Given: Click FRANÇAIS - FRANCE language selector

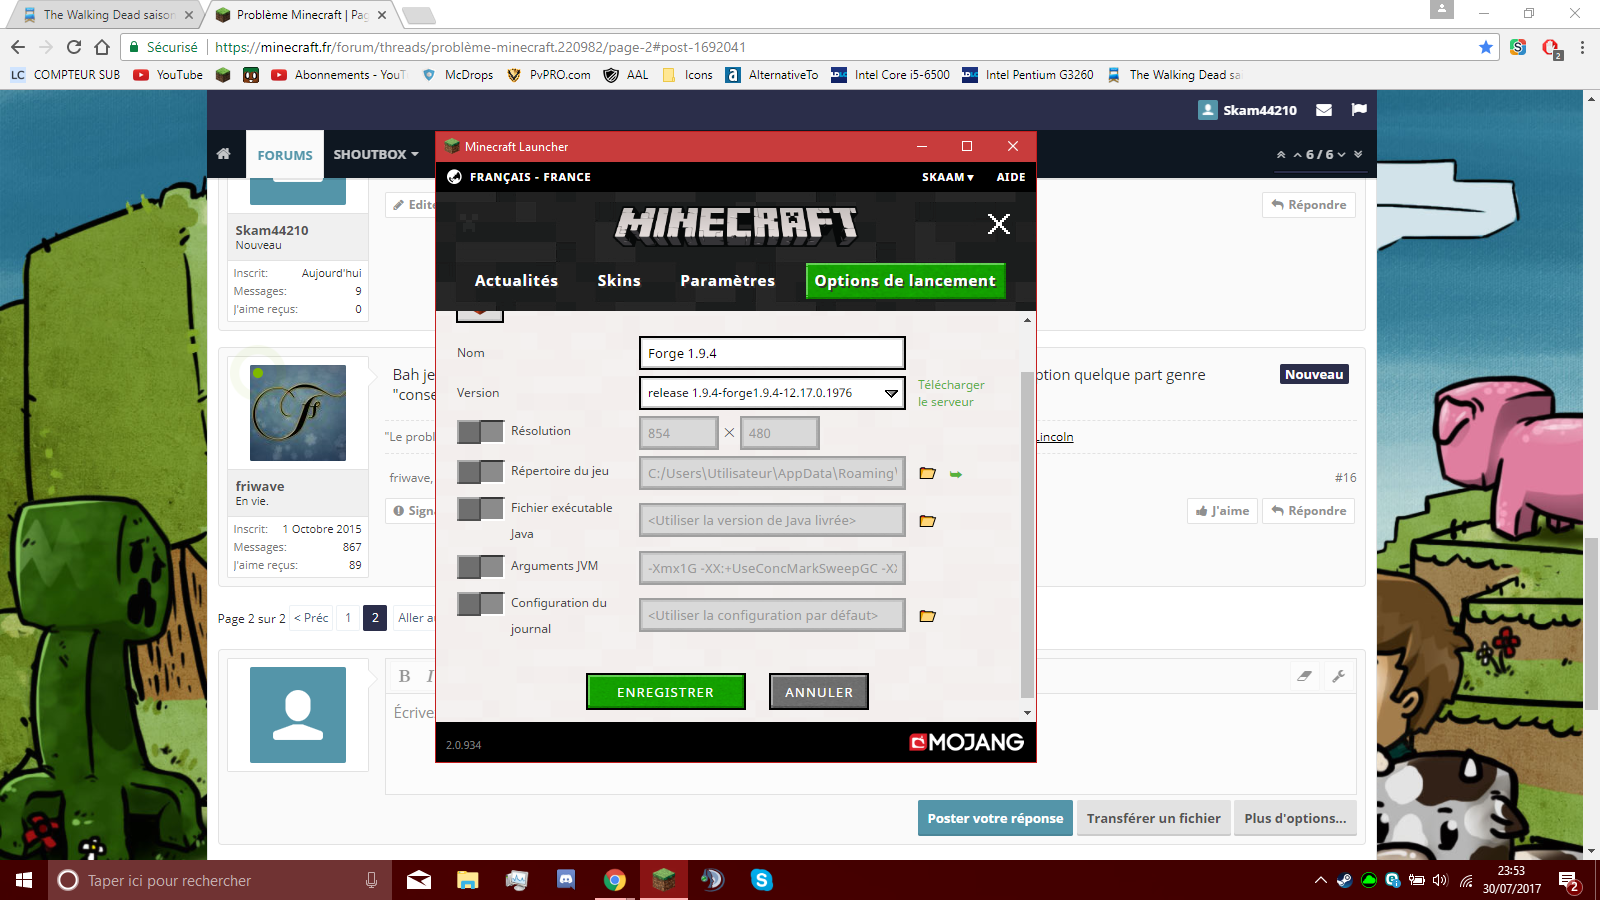Looking at the screenshot, I should tap(530, 177).
